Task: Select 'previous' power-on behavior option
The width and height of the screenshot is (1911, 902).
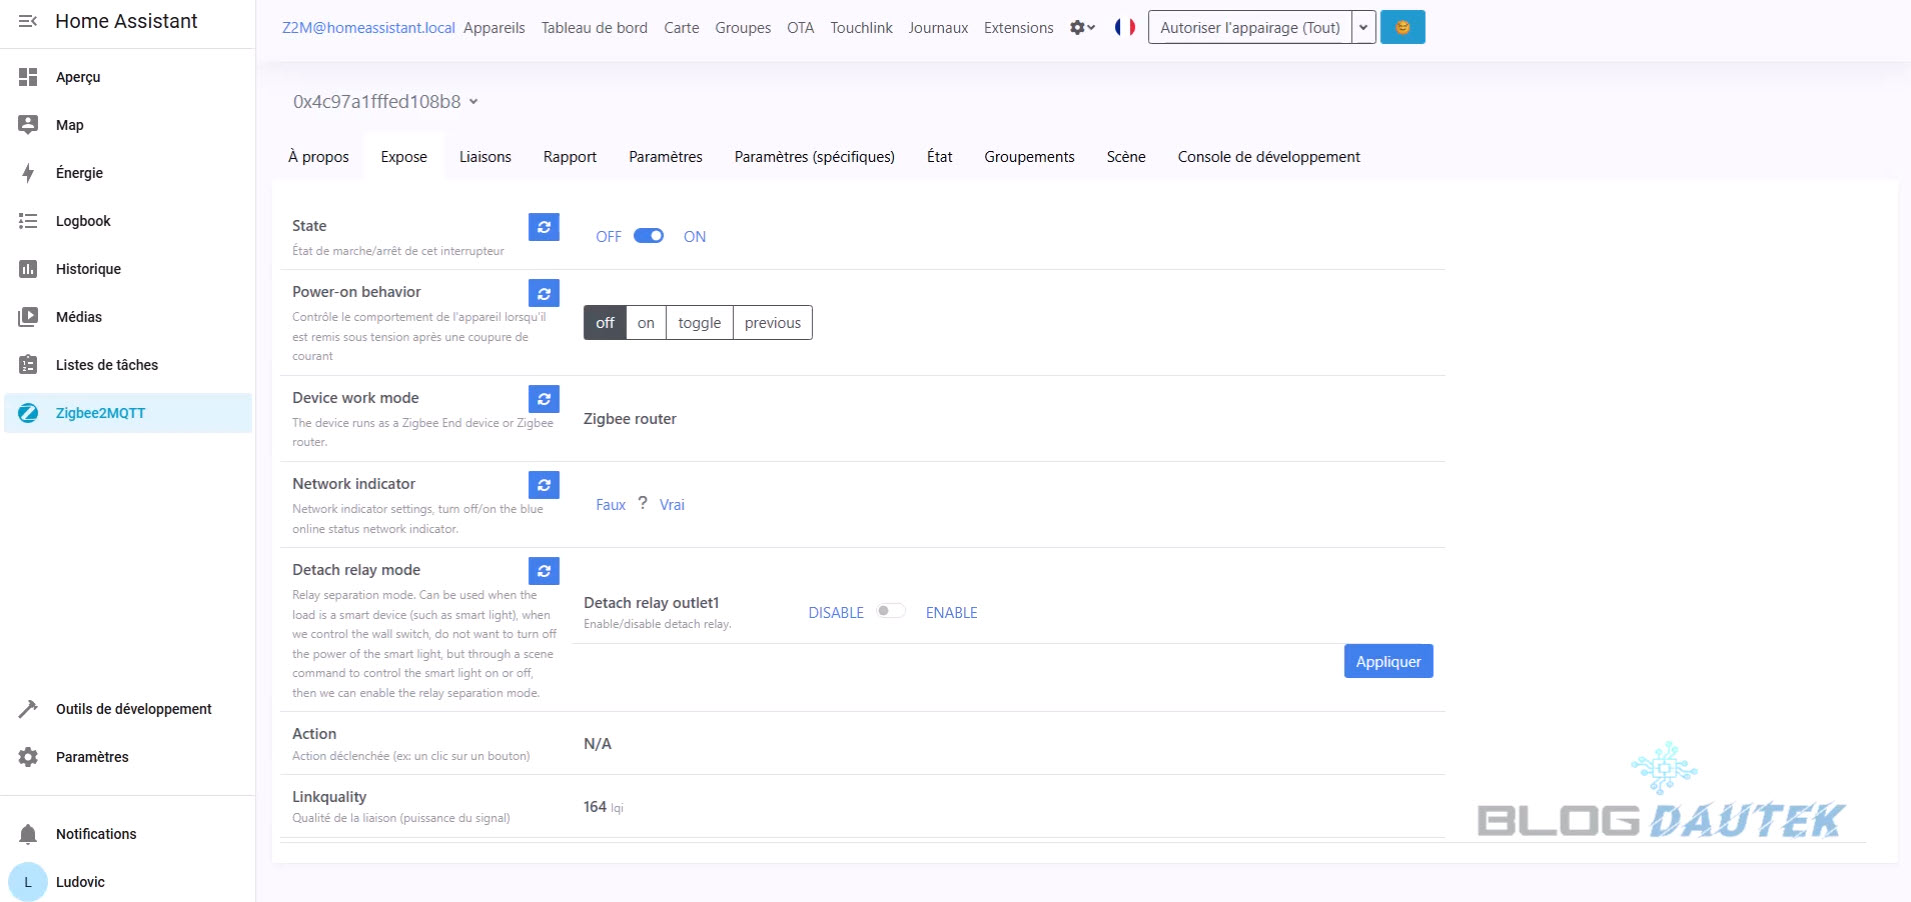Action: click(772, 323)
